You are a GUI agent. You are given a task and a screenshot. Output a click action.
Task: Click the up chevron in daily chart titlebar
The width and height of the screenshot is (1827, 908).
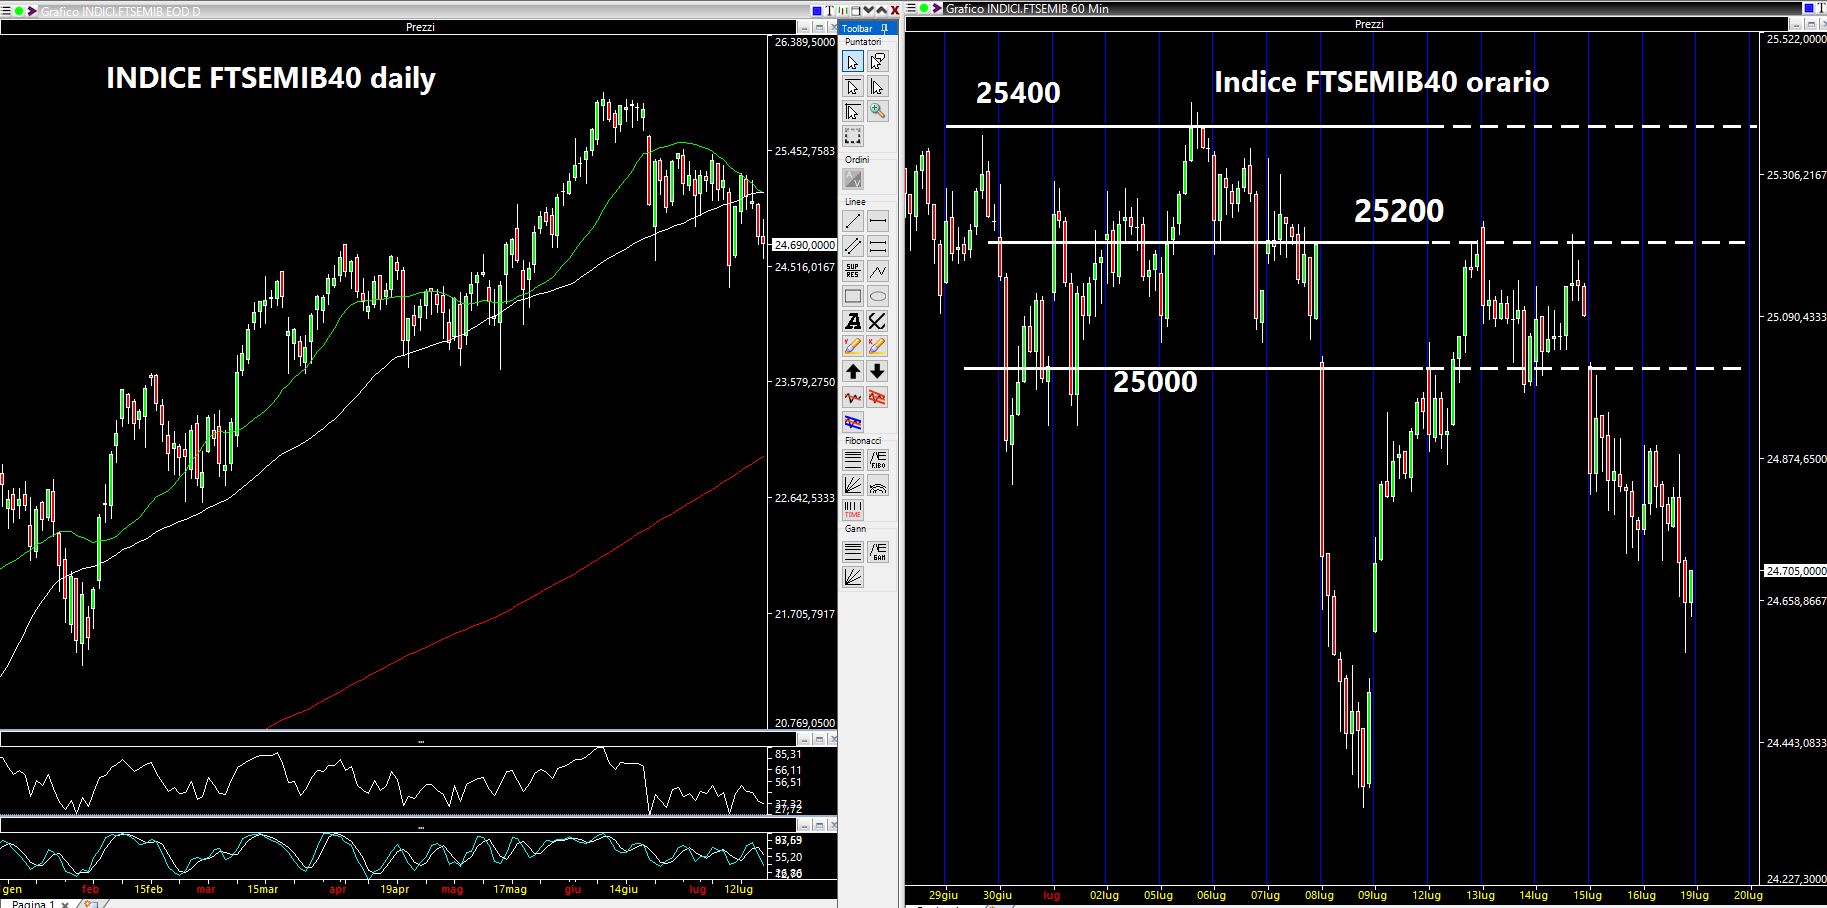pyautogui.click(x=881, y=10)
